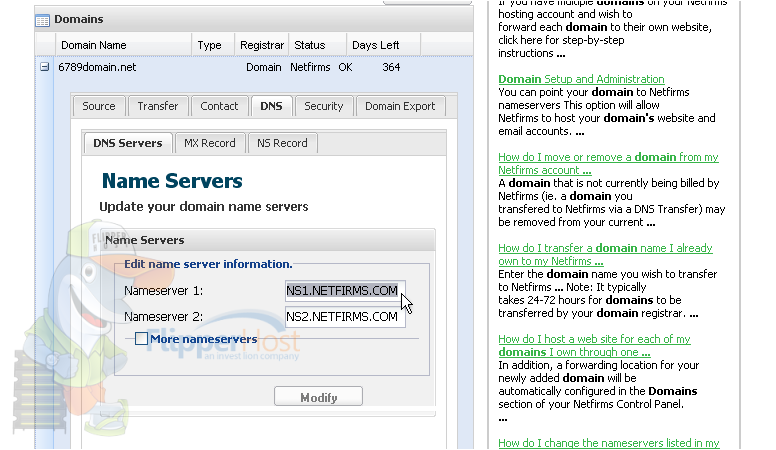Click the Domains table icon in panel header
Image resolution: width=776 pixels, height=450 pixels.
(x=43, y=20)
